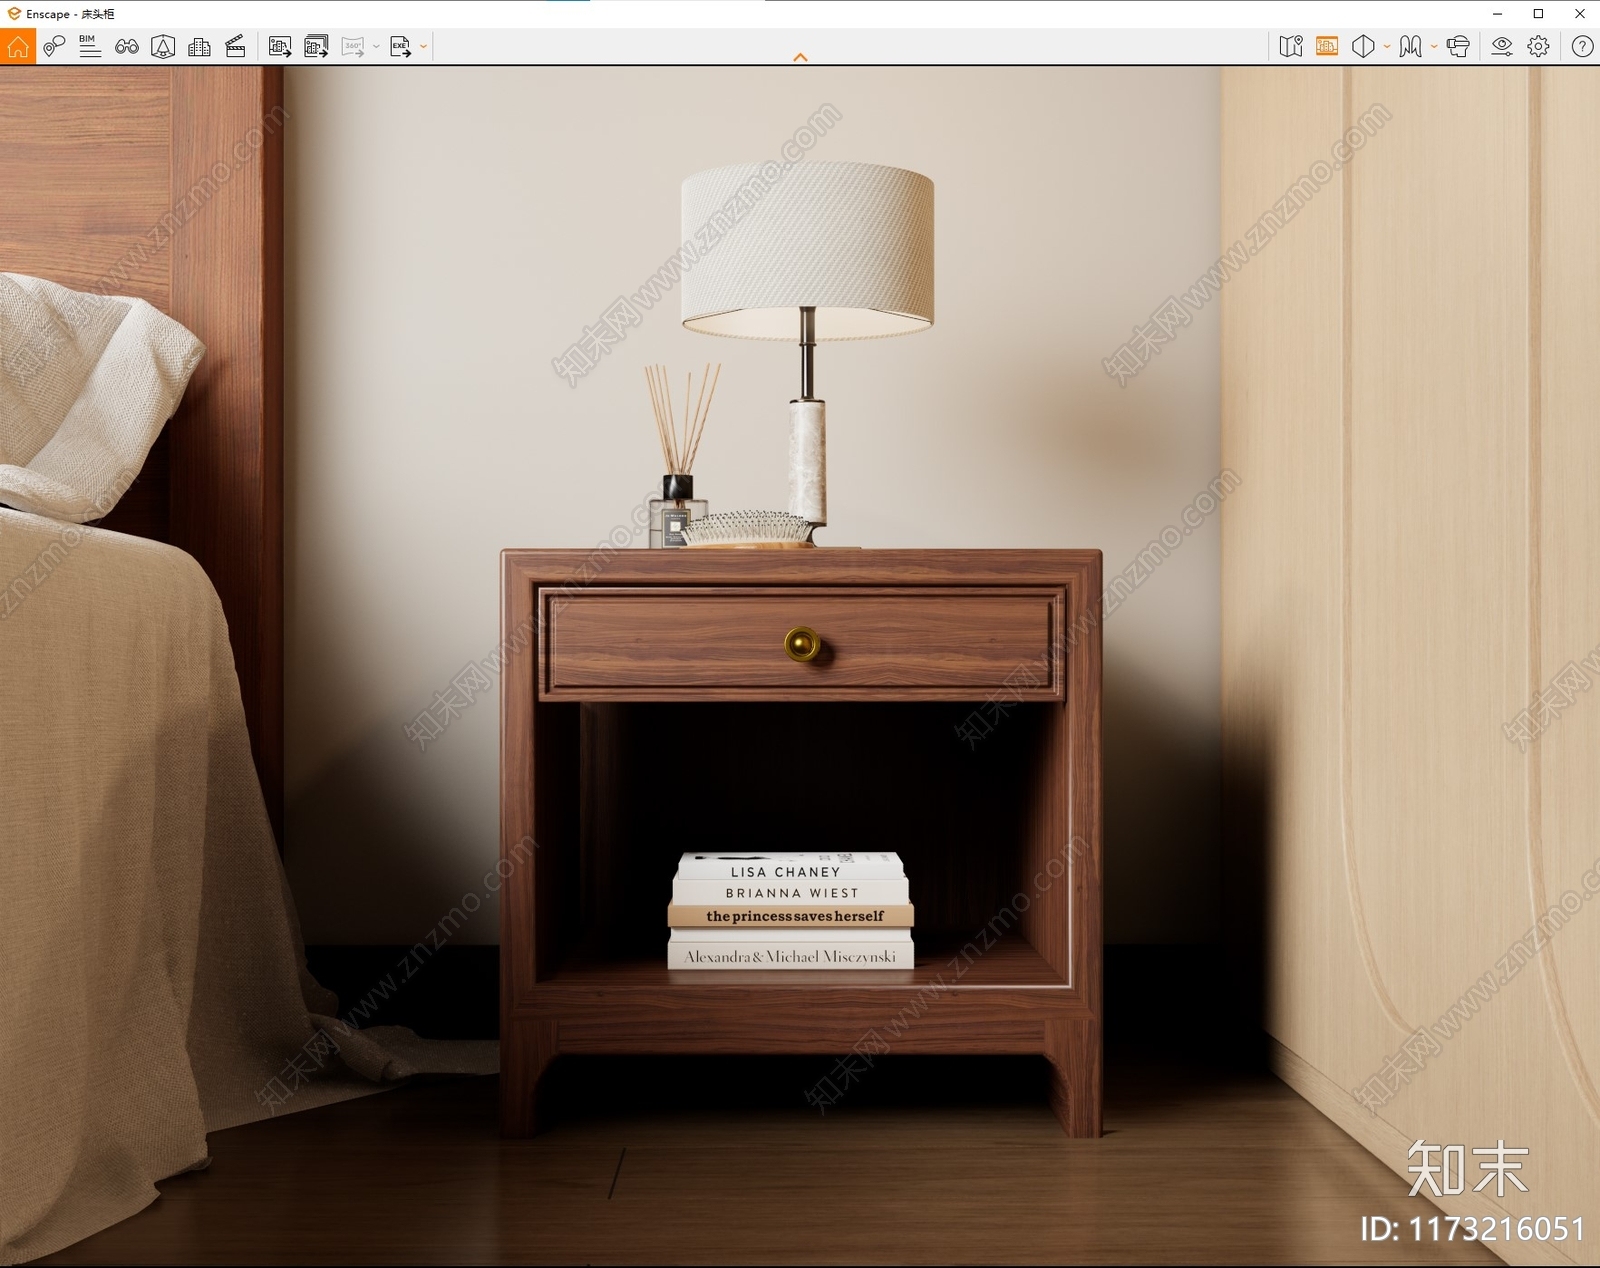Screen dimensions: 1600x1268
Task: Click the orange Home button
Action: click(x=18, y=46)
